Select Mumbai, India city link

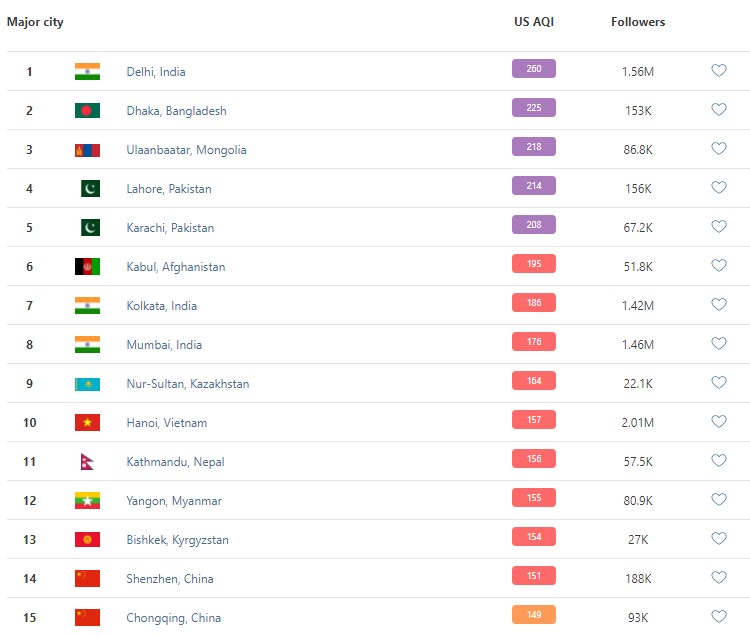164,344
